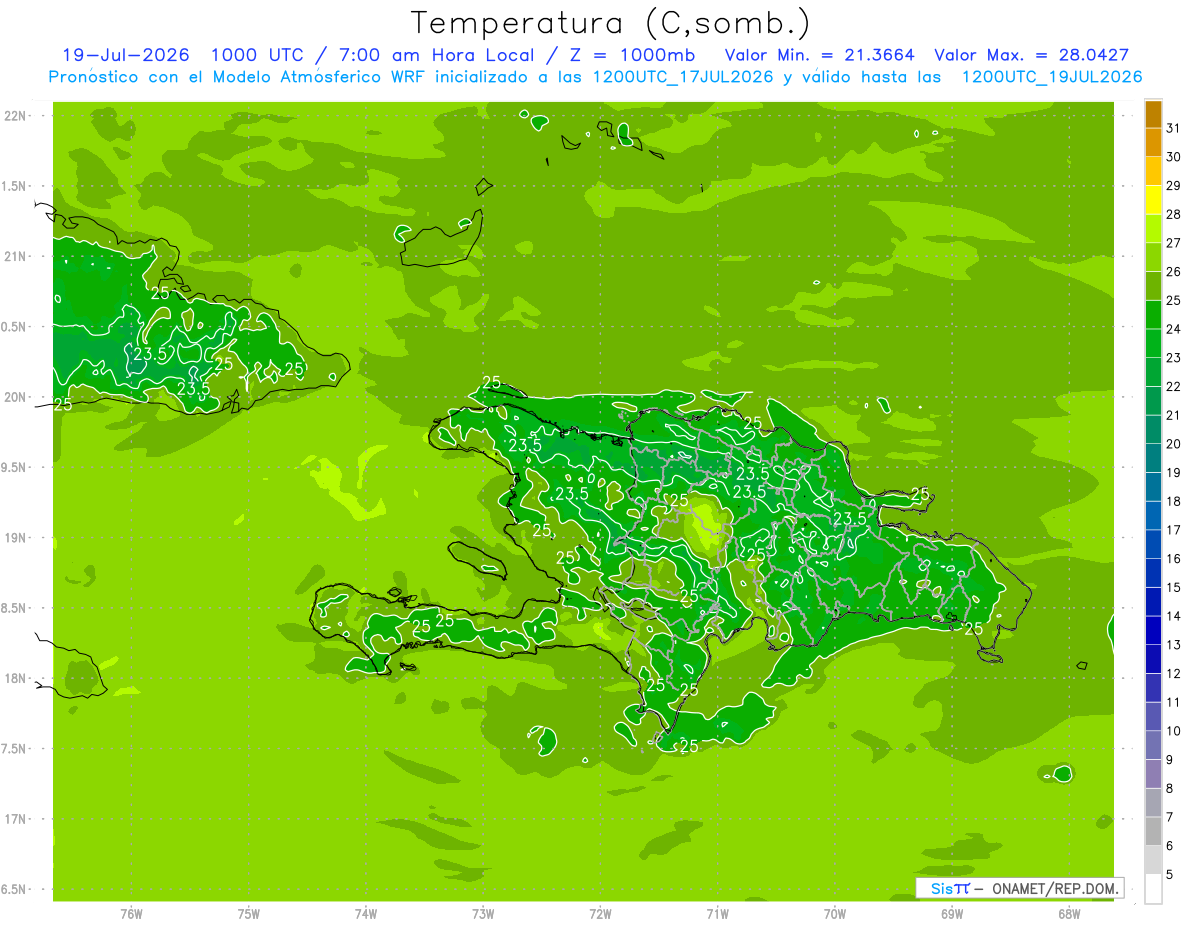Click the "ONAMET/REP.DOM." credit label

(1057, 888)
